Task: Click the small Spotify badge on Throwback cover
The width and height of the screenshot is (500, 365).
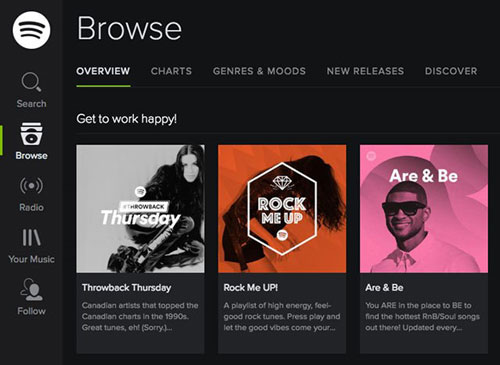Action: tap(140, 192)
